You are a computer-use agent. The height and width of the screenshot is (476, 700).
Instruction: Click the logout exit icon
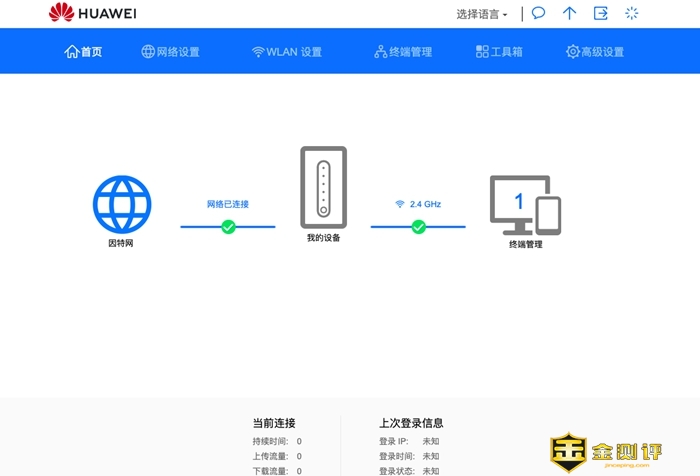pyautogui.click(x=600, y=13)
